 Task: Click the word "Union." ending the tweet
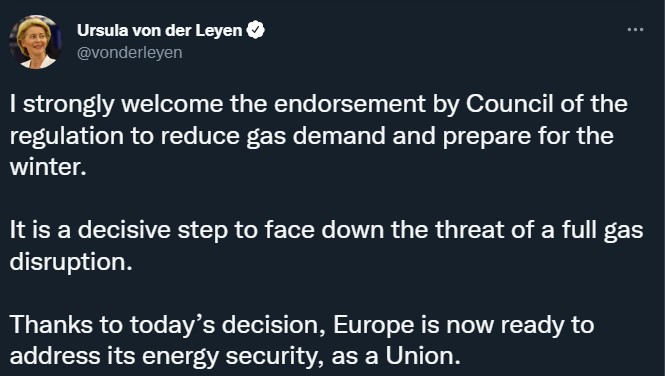click(423, 356)
